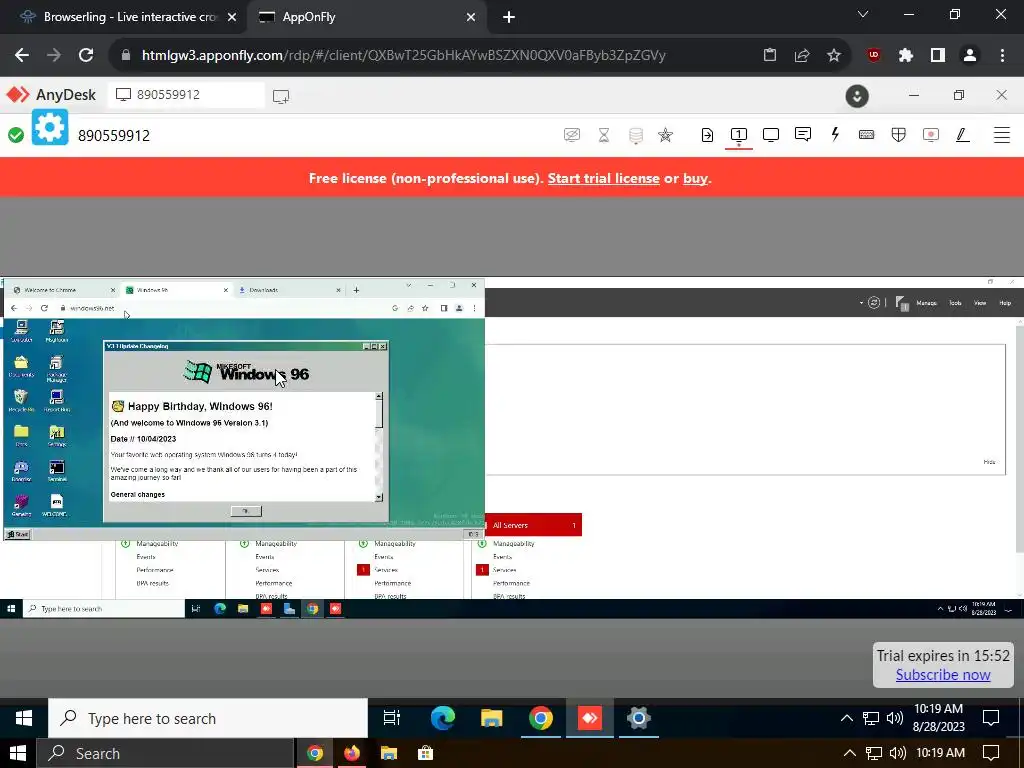Open the AnyDesk hamburger menu
Image resolution: width=1024 pixels, height=768 pixels.
click(x=1002, y=135)
